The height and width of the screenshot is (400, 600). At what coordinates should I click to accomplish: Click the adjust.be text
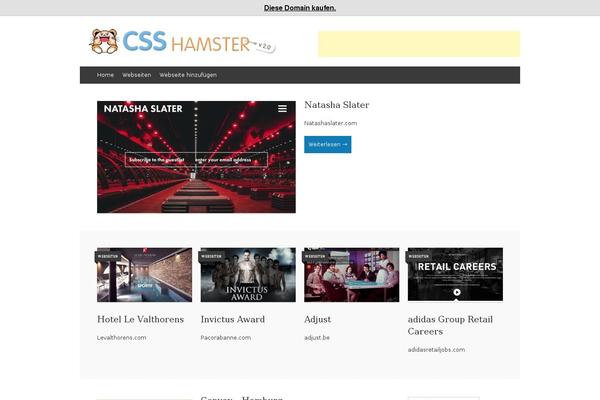317,338
